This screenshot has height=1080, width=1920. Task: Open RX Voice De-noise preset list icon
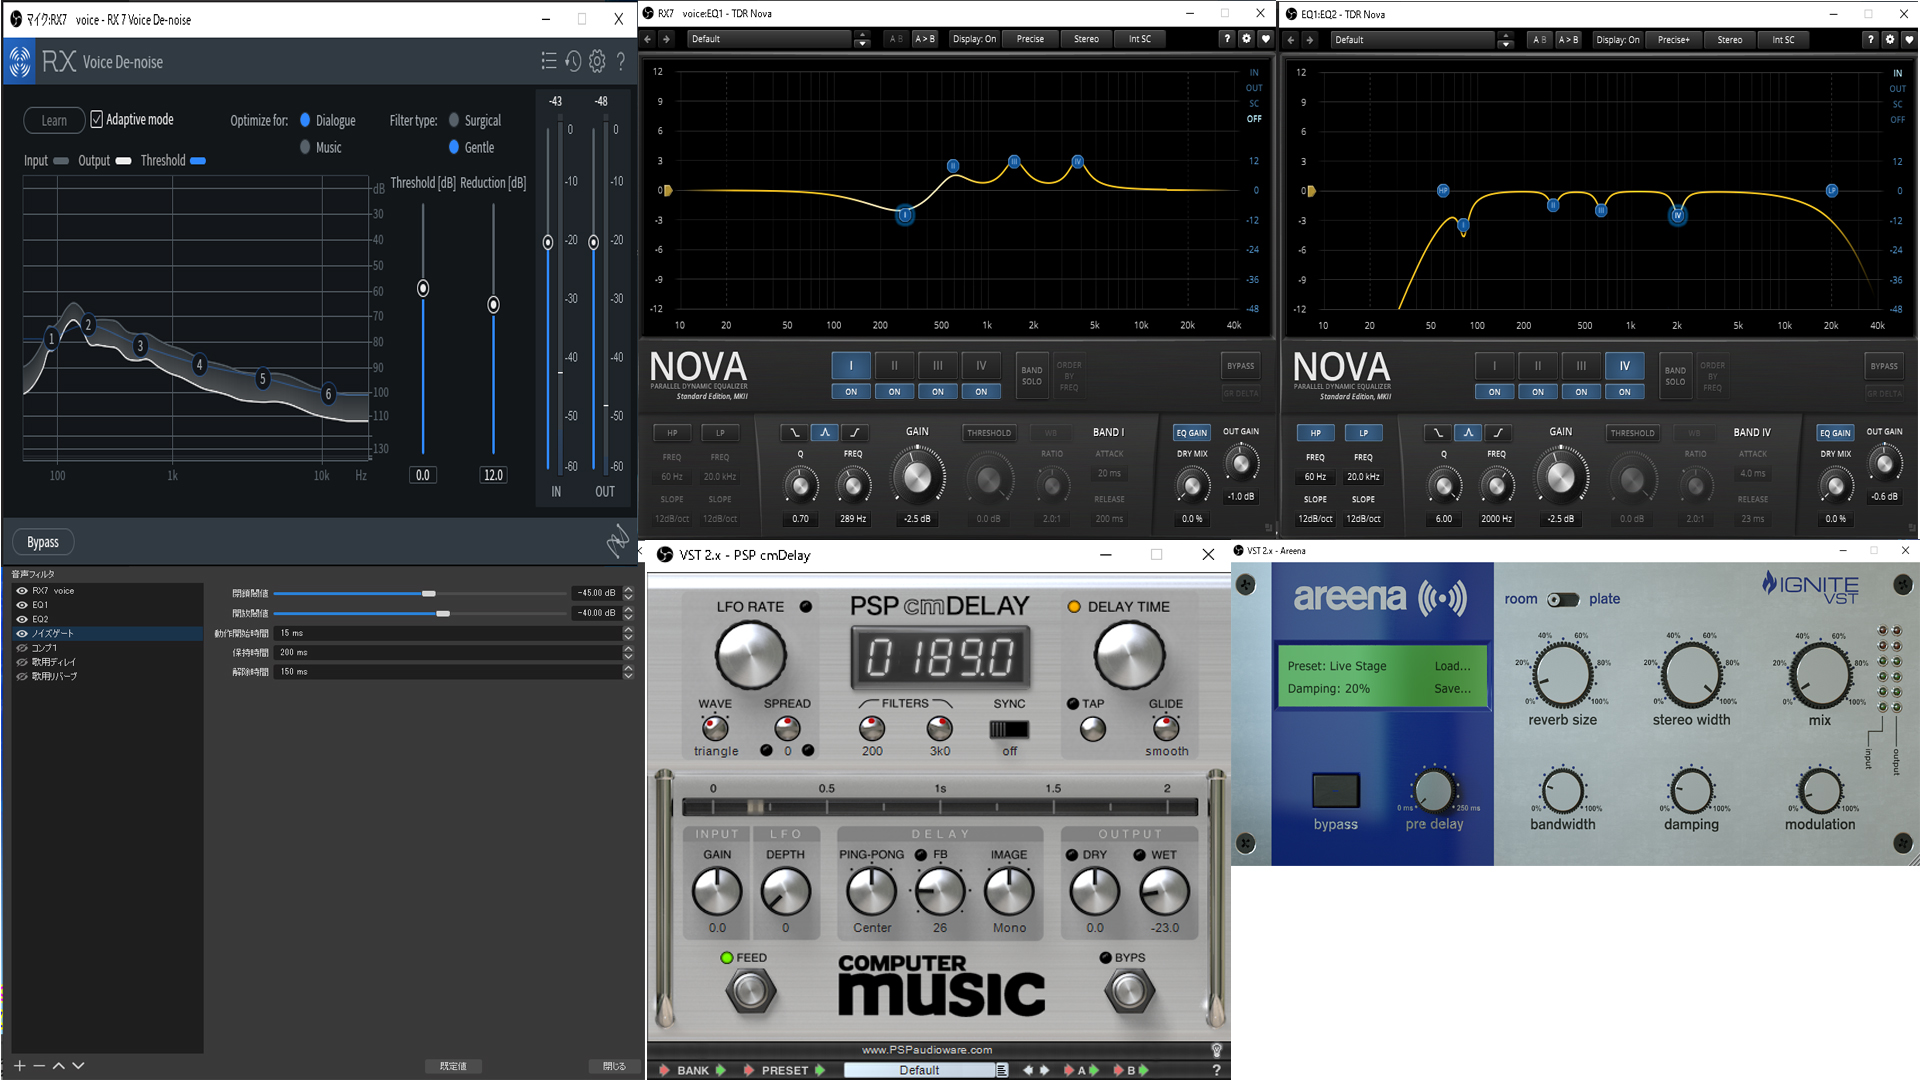(549, 62)
